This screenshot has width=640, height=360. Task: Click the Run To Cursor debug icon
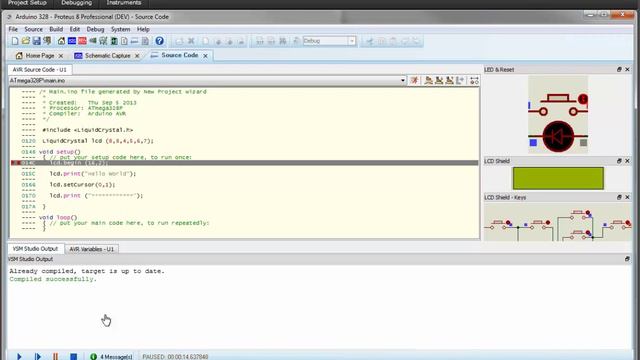click(460, 80)
